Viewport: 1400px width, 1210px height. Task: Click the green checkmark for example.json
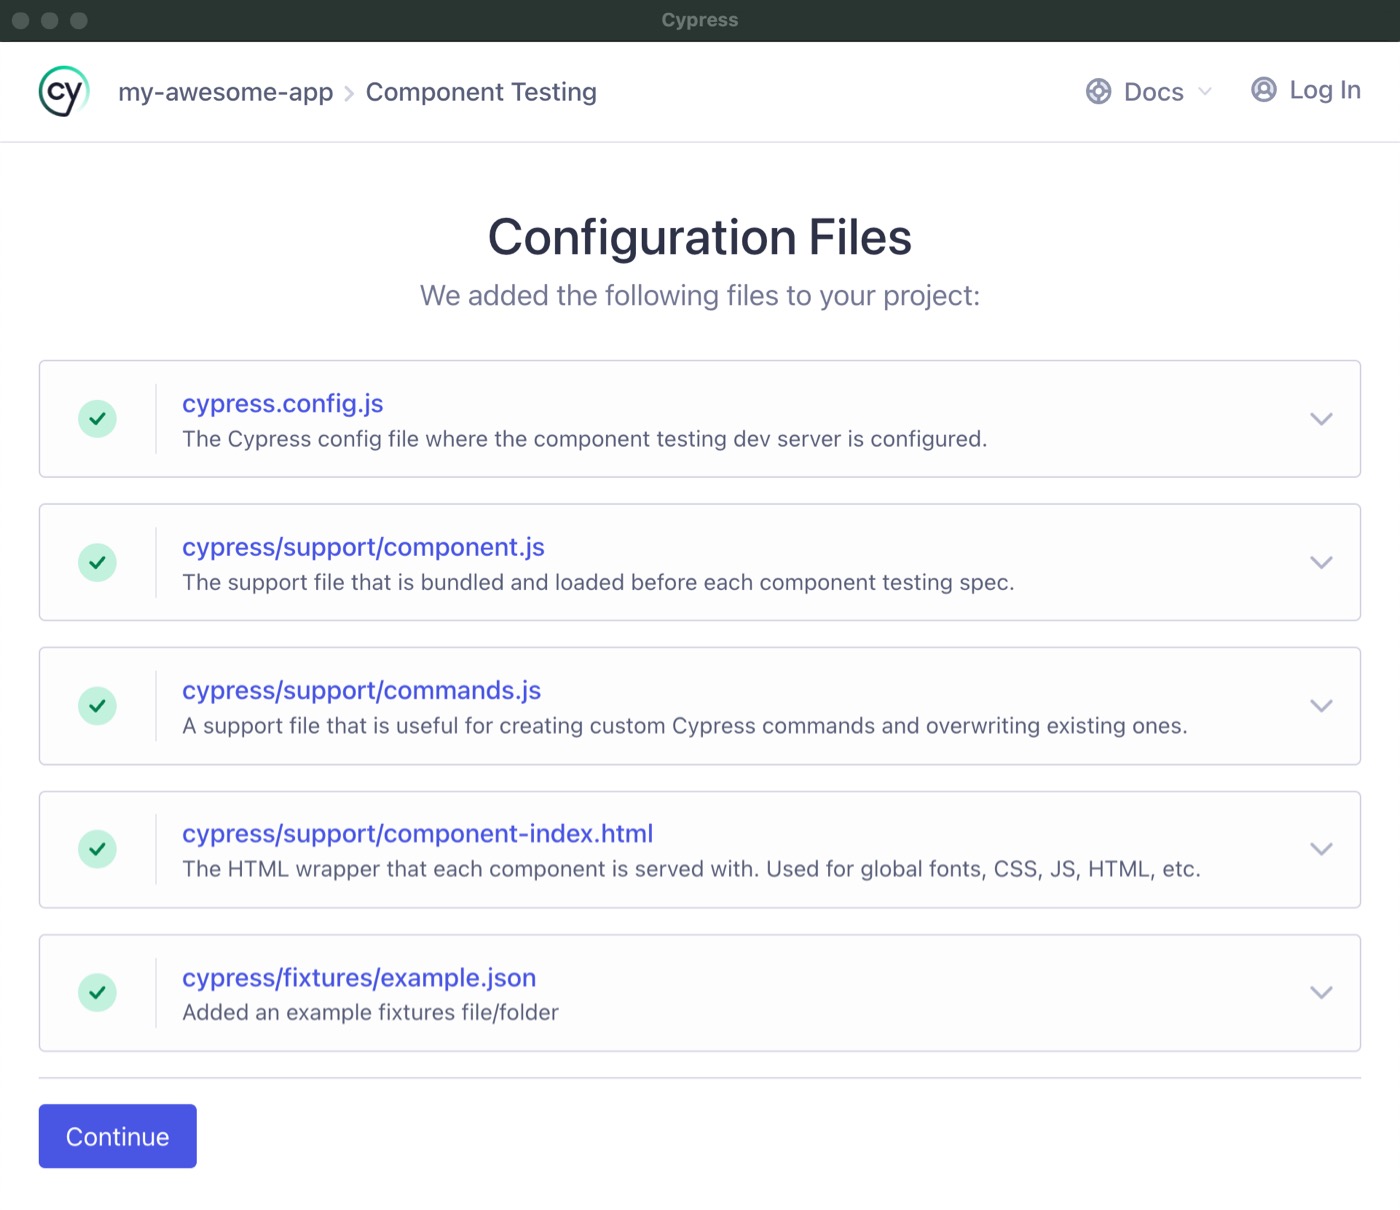(97, 993)
